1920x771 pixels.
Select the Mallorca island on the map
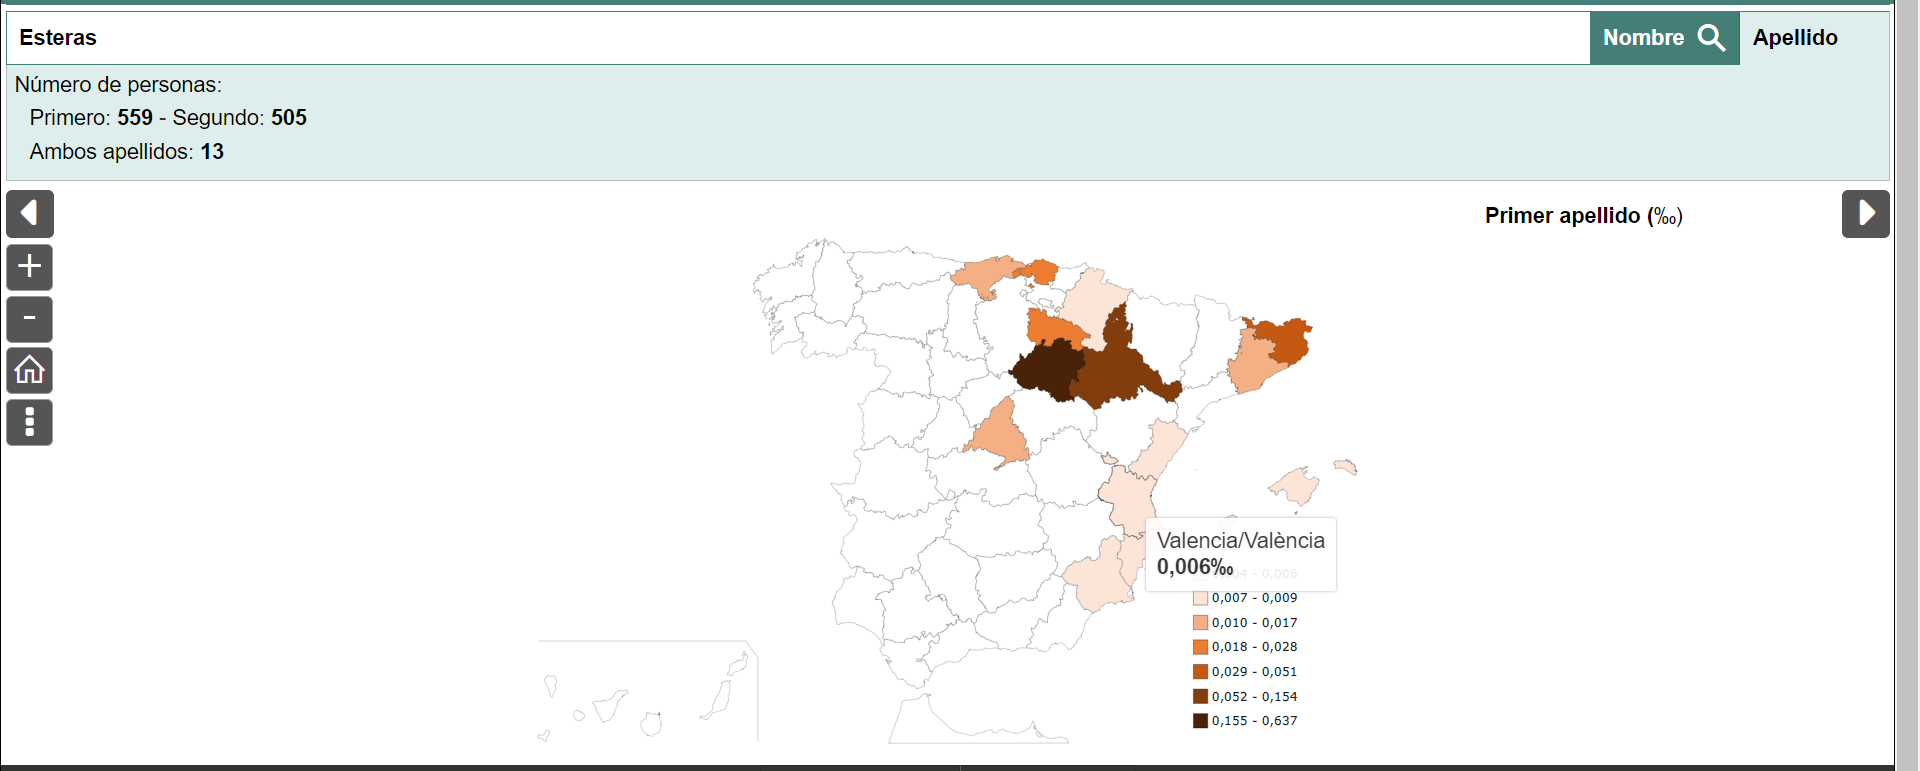click(x=1297, y=486)
